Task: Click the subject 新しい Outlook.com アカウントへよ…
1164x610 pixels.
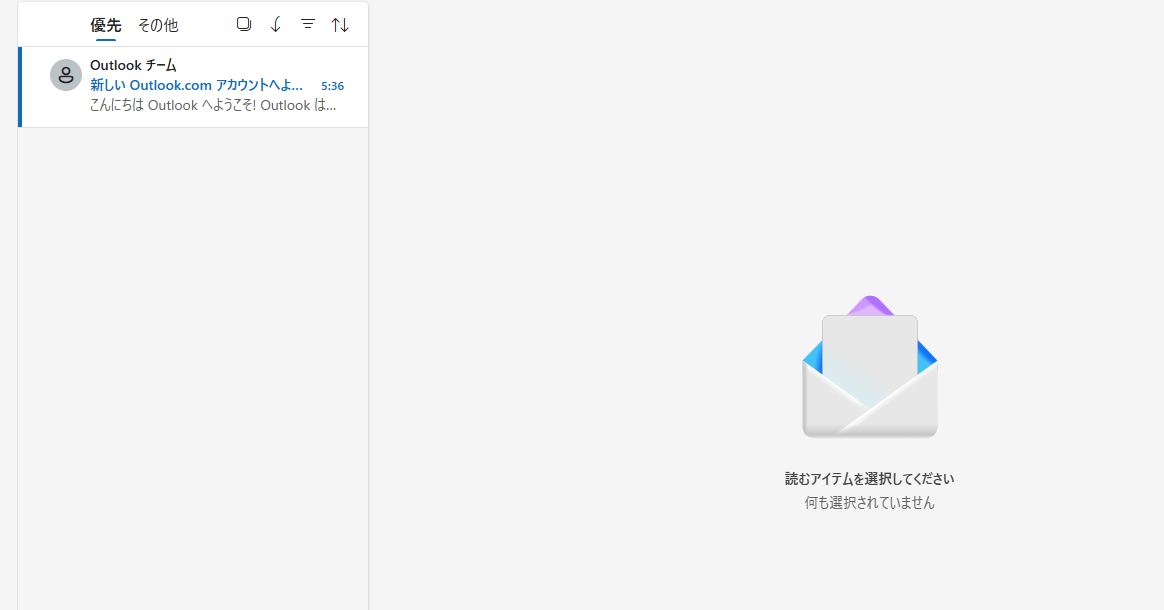Action: coord(196,85)
